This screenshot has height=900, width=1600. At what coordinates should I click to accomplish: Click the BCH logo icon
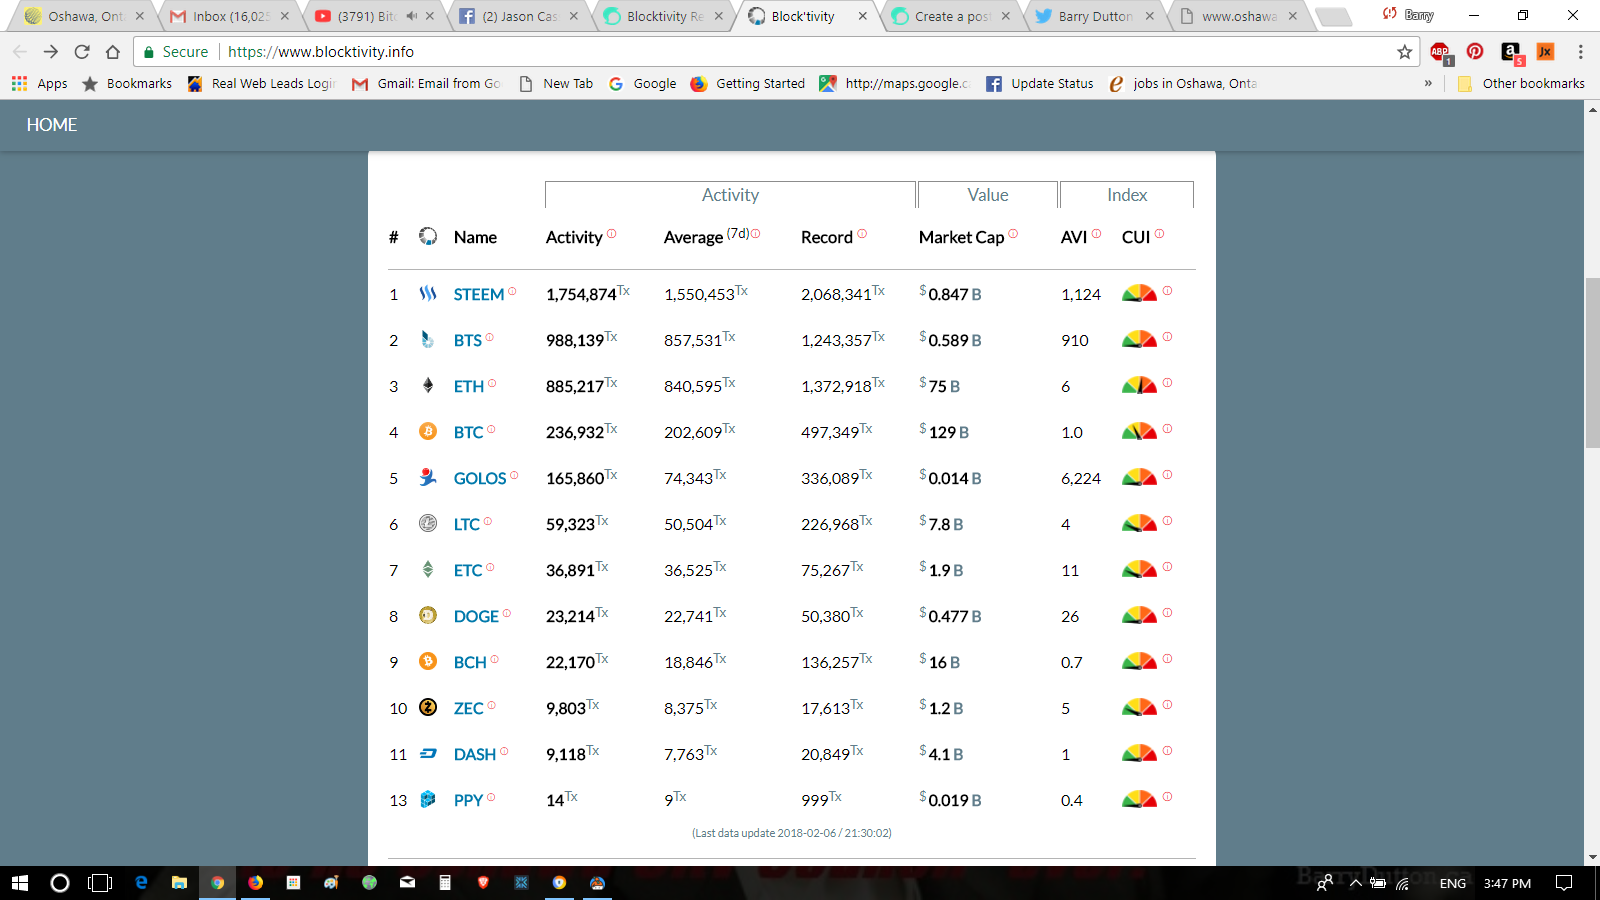[428, 661]
